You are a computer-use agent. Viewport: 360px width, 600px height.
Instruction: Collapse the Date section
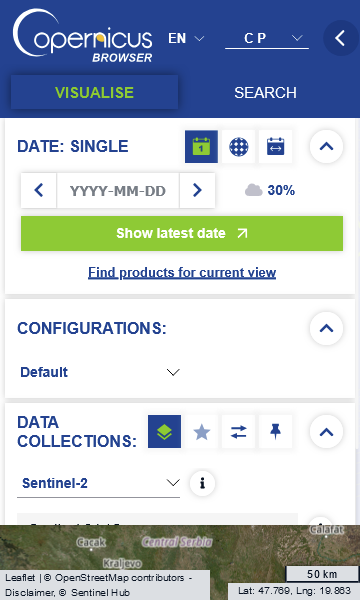pyautogui.click(x=326, y=147)
